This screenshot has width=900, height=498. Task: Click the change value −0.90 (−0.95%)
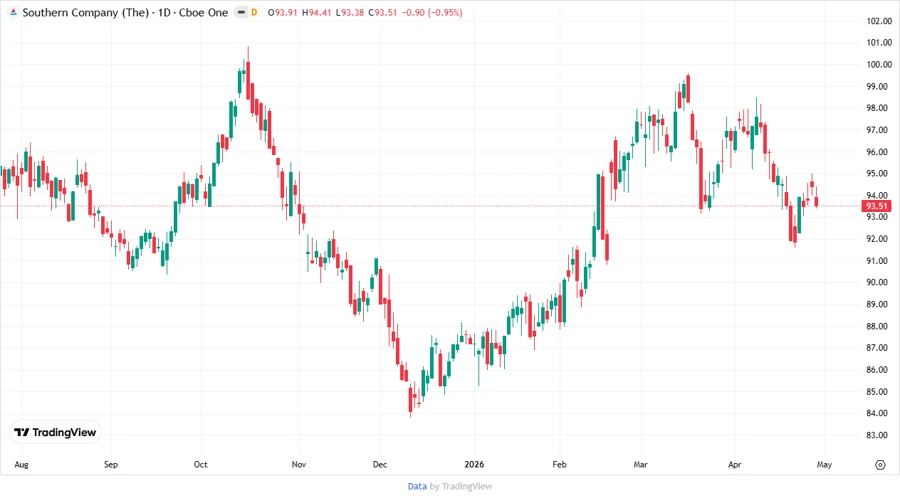(432, 12)
